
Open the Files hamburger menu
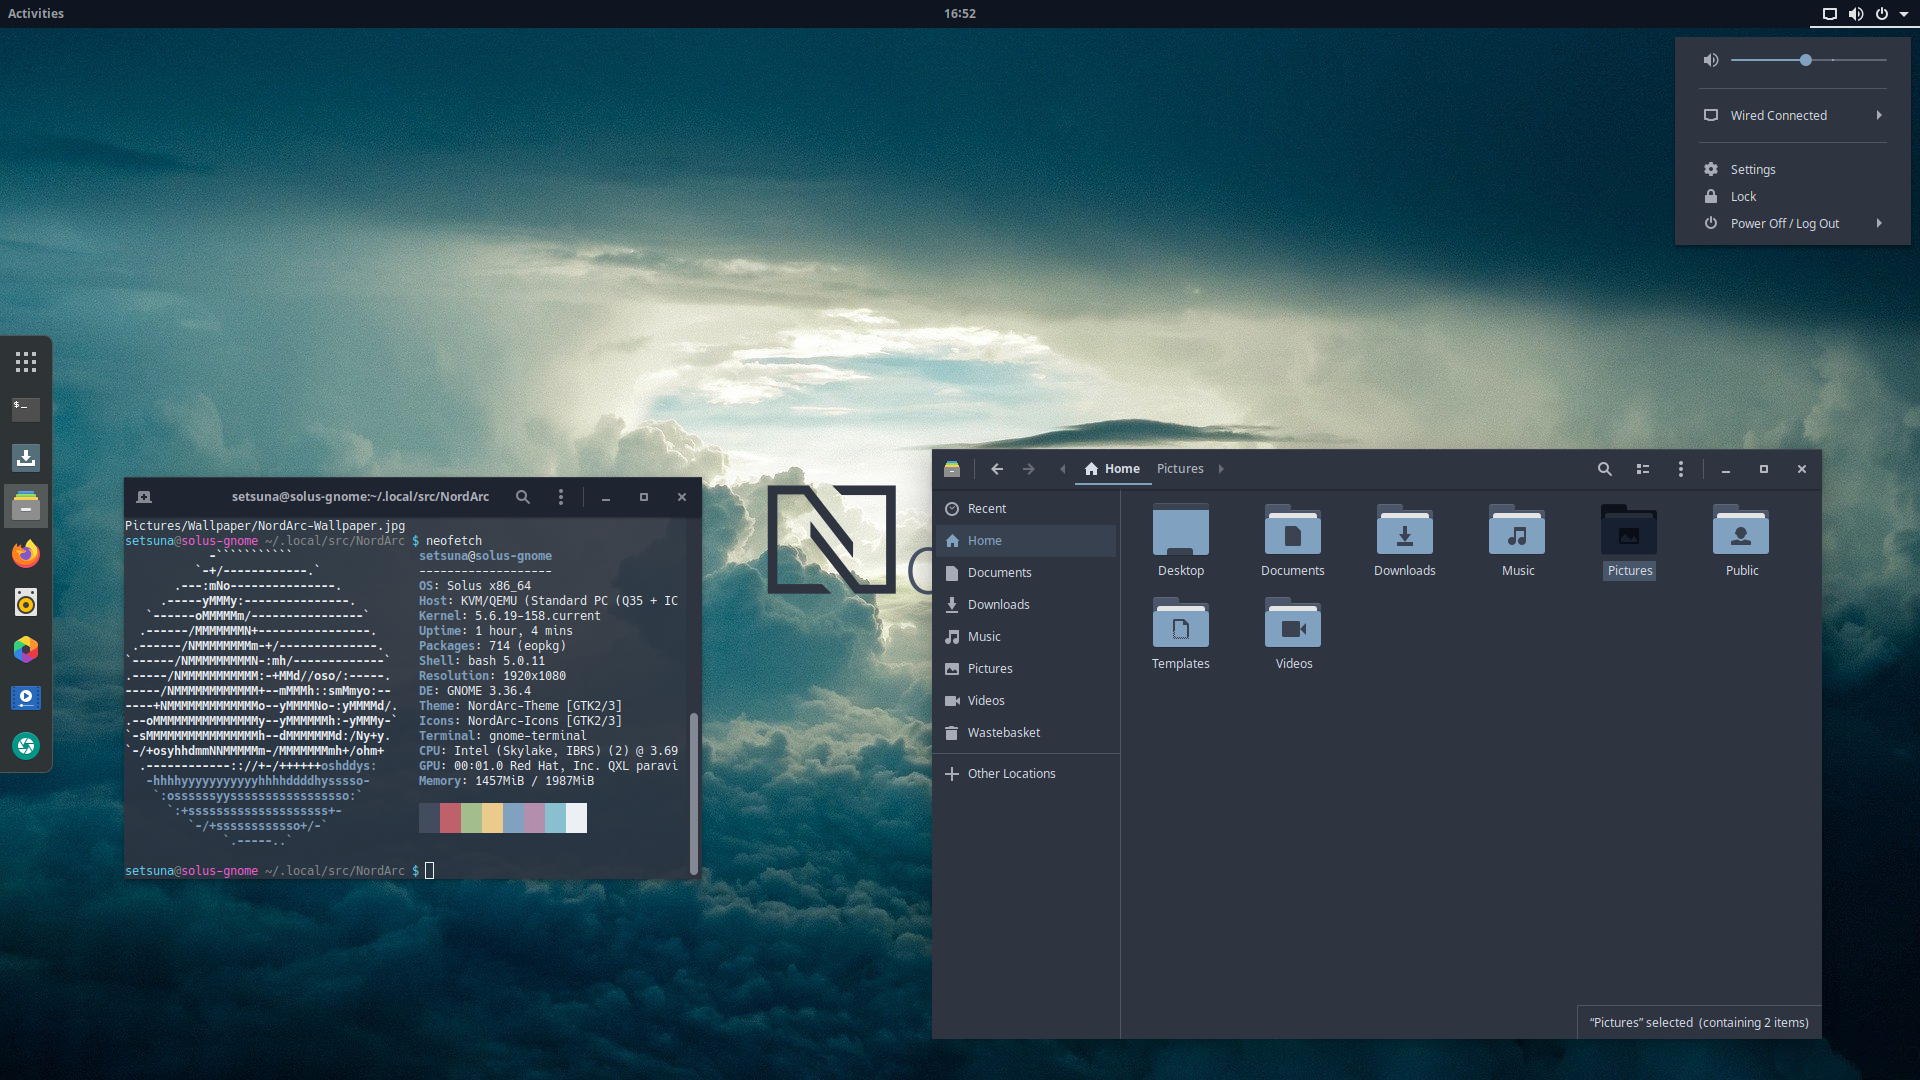click(x=1680, y=469)
